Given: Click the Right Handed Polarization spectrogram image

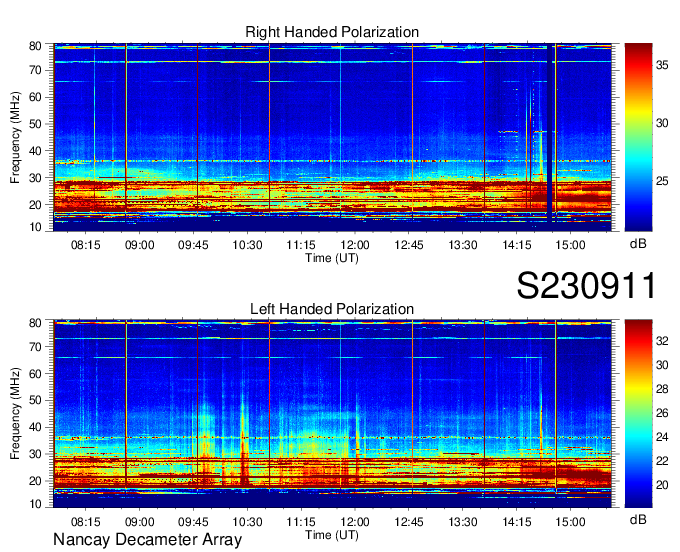Looking at the screenshot, I should pyautogui.click(x=332, y=137).
